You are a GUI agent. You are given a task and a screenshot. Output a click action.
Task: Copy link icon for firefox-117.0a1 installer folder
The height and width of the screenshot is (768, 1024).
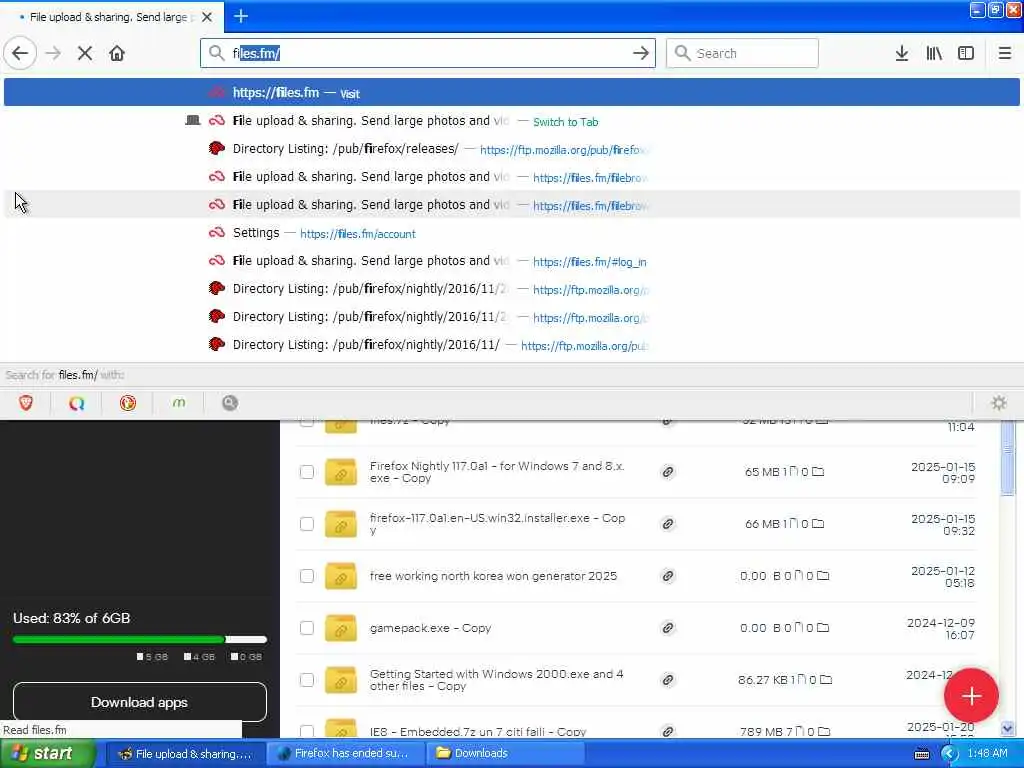667,524
